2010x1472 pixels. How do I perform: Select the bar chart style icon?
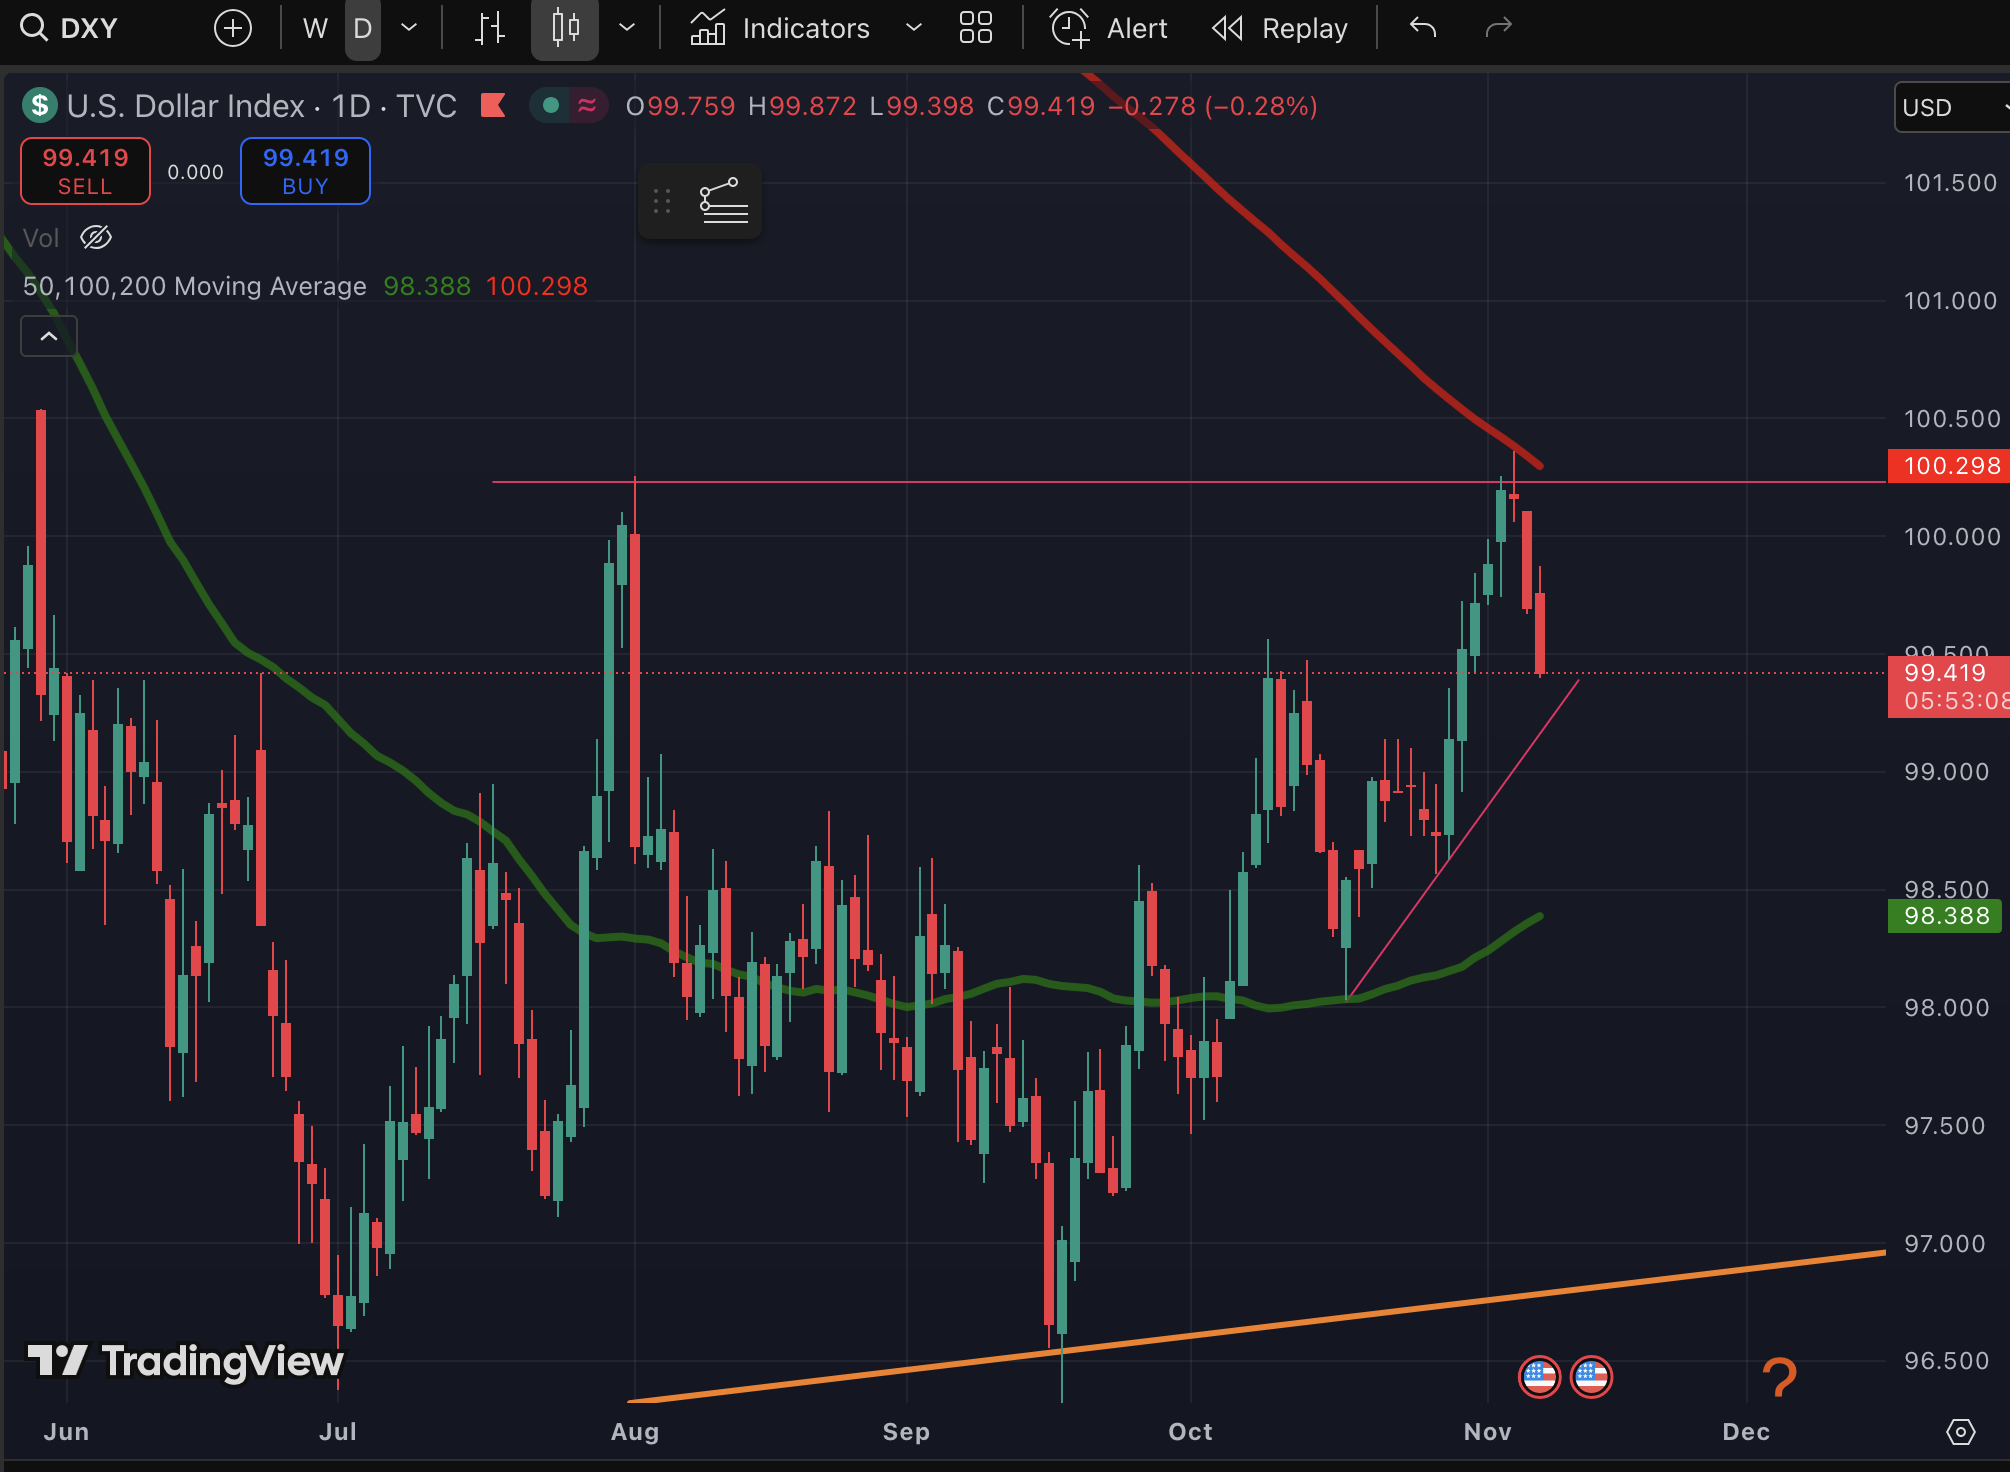click(x=489, y=27)
